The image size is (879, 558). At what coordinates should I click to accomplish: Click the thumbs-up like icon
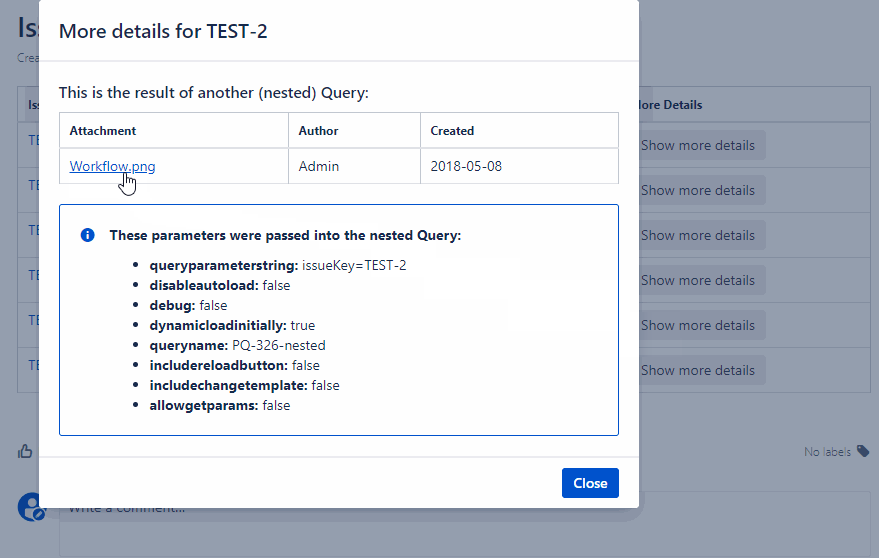(x=25, y=452)
